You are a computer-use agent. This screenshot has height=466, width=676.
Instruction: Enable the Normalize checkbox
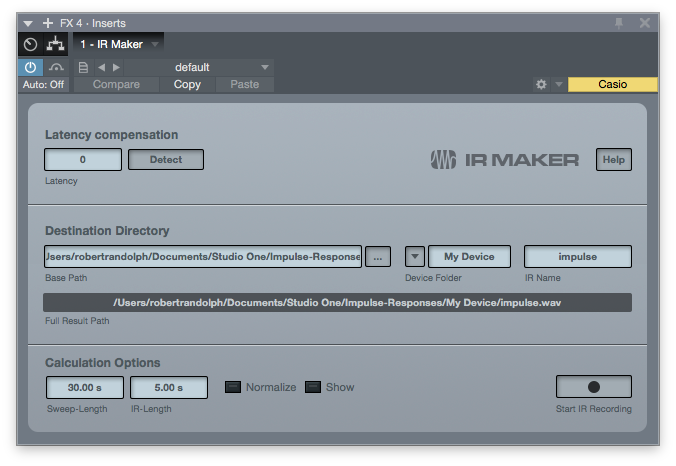coord(233,387)
